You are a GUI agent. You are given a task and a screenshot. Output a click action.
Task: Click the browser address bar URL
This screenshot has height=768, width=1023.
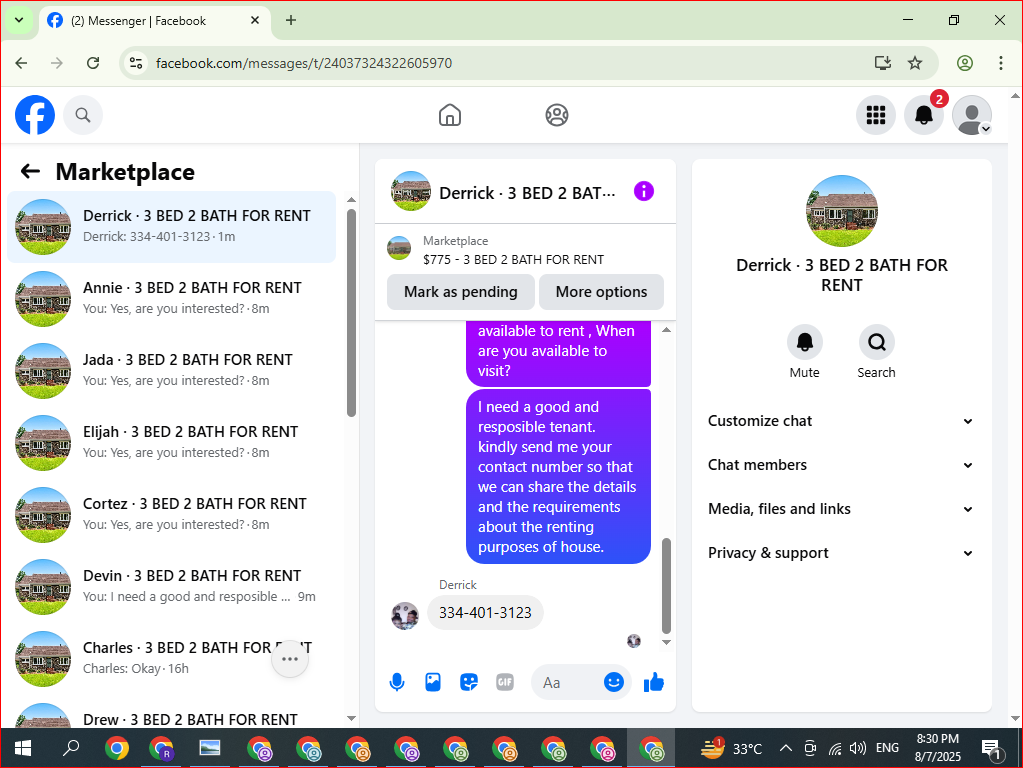point(304,63)
